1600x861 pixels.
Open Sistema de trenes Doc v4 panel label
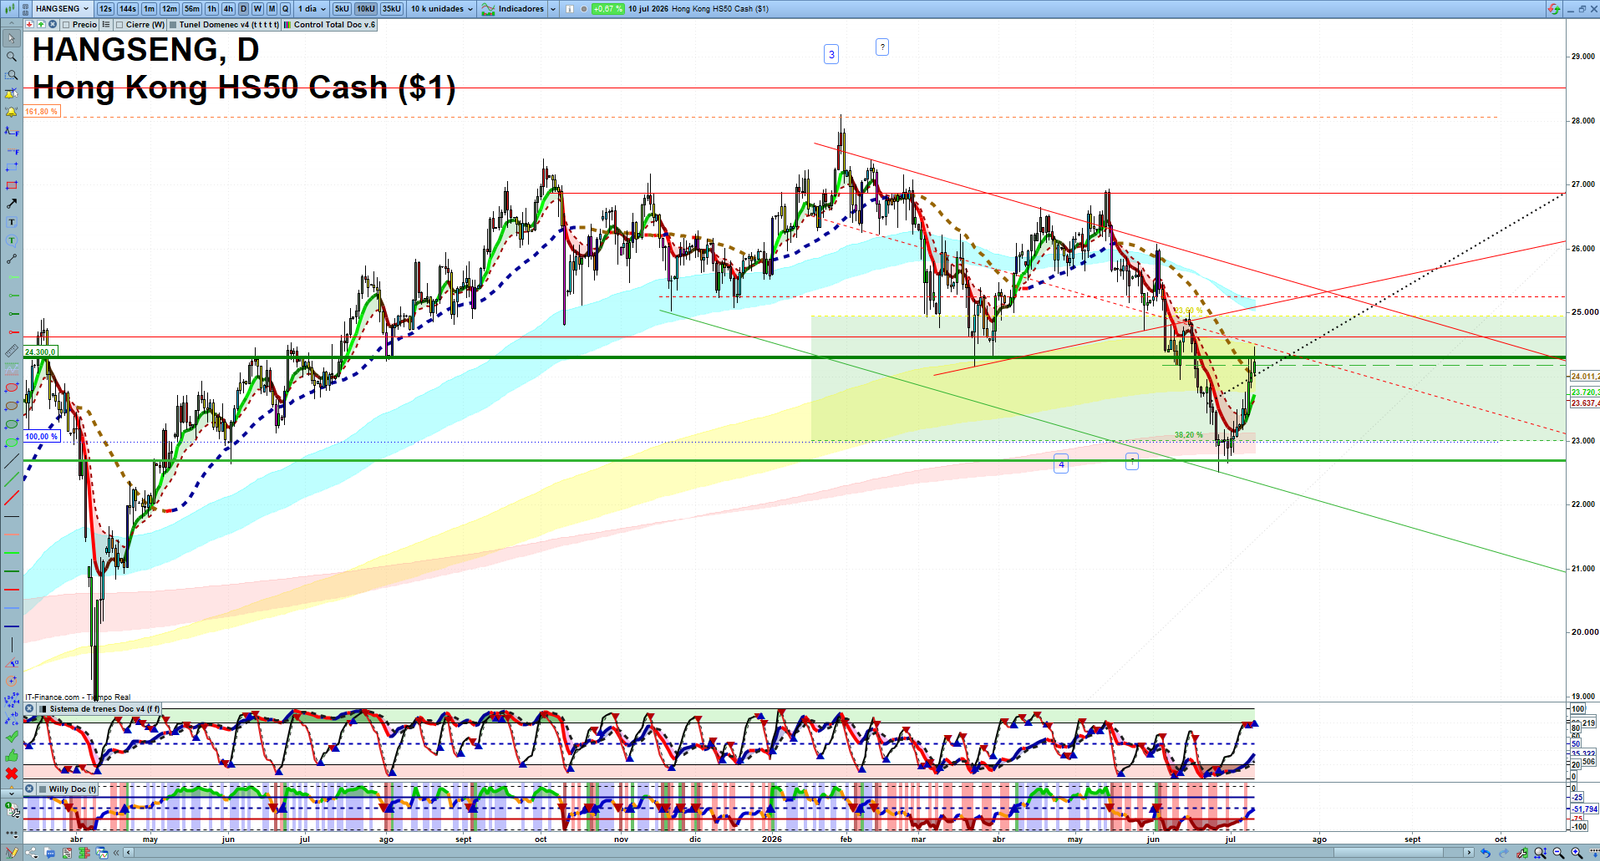104,709
